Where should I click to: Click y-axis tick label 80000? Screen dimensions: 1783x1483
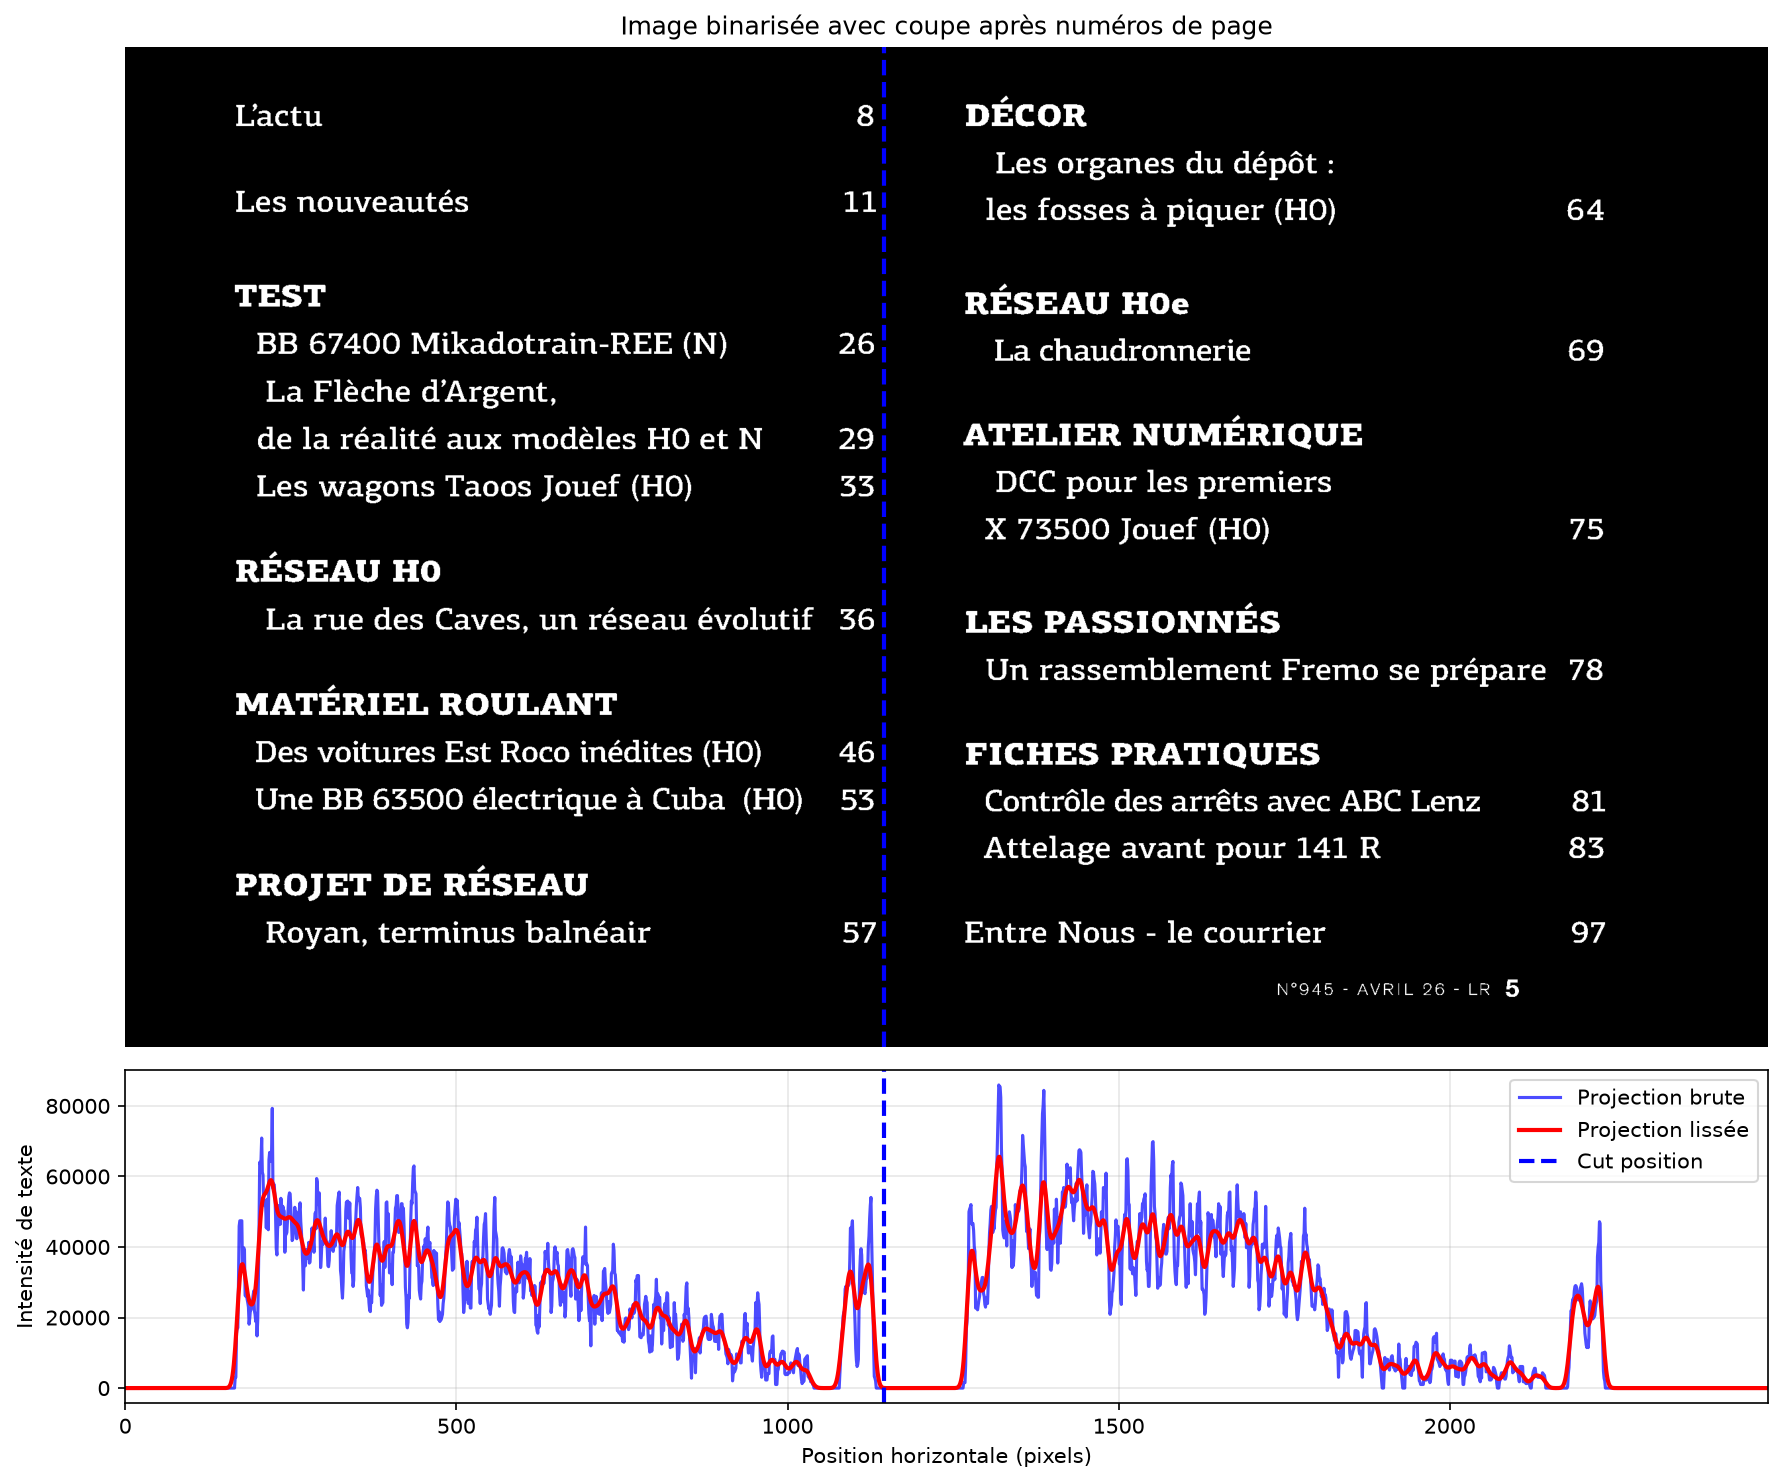(78, 1106)
